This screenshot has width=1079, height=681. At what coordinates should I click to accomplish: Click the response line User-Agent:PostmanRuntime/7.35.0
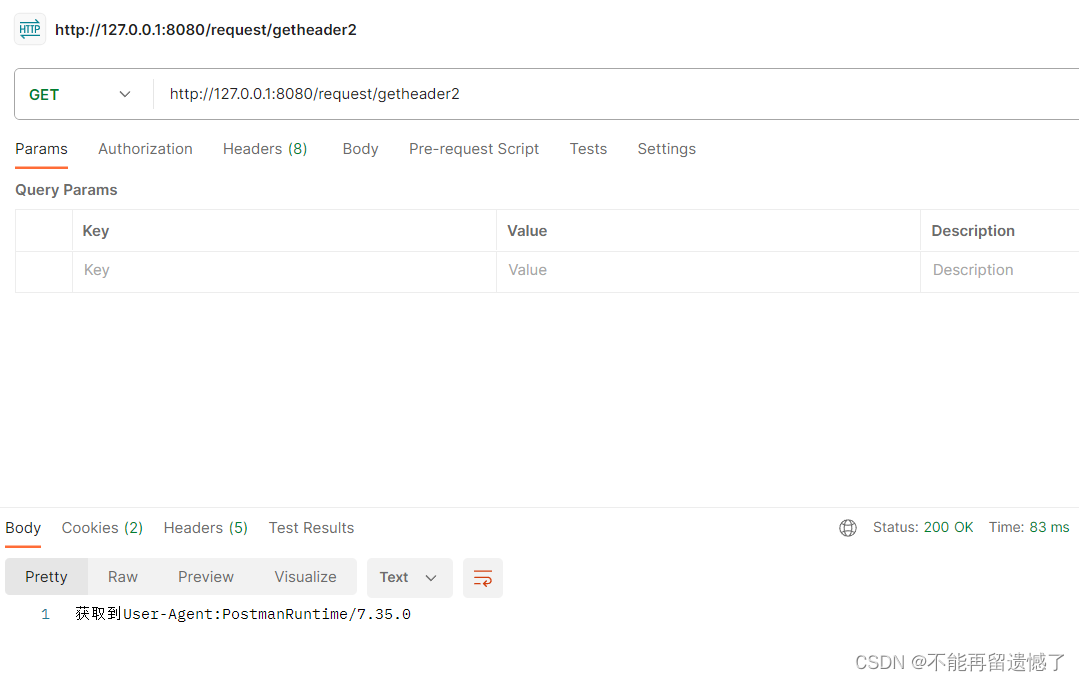pyautogui.click(x=243, y=614)
